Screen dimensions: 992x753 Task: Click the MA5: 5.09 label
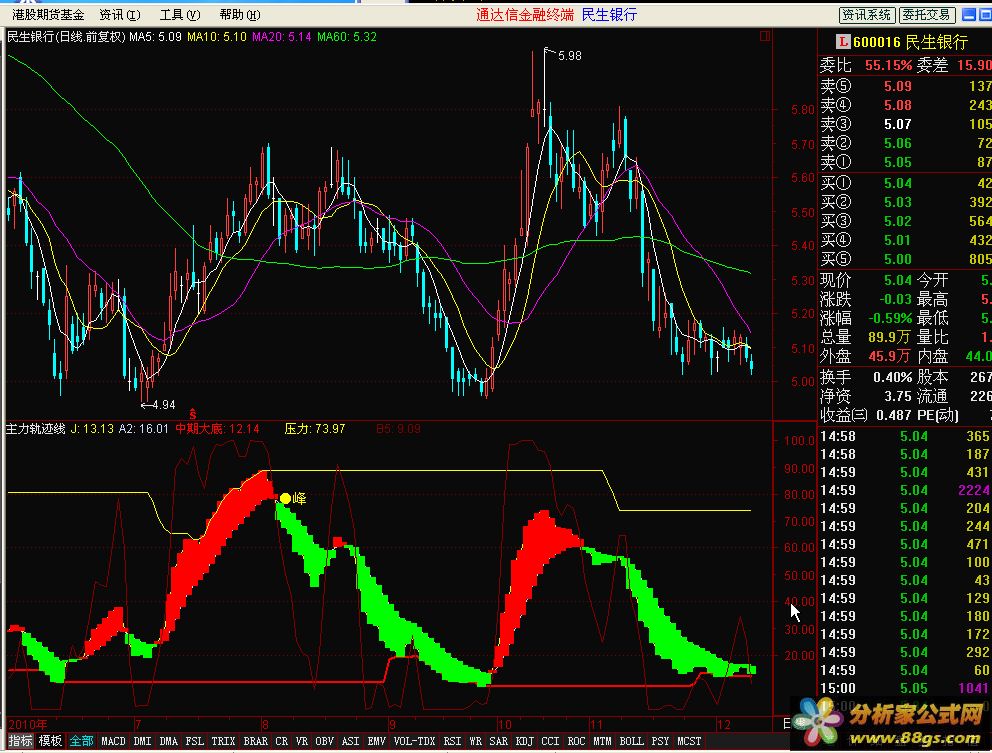tap(156, 37)
